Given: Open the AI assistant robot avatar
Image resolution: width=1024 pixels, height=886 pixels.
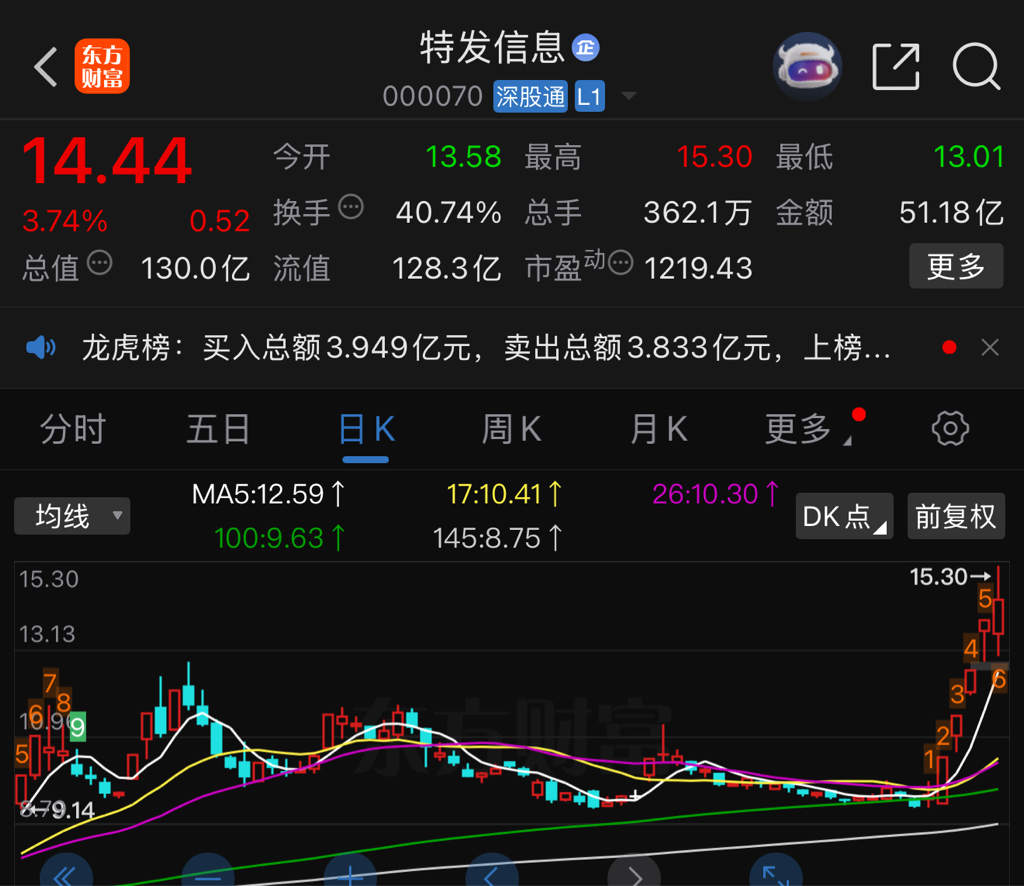Looking at the screenshot, I should coord(807,67).
